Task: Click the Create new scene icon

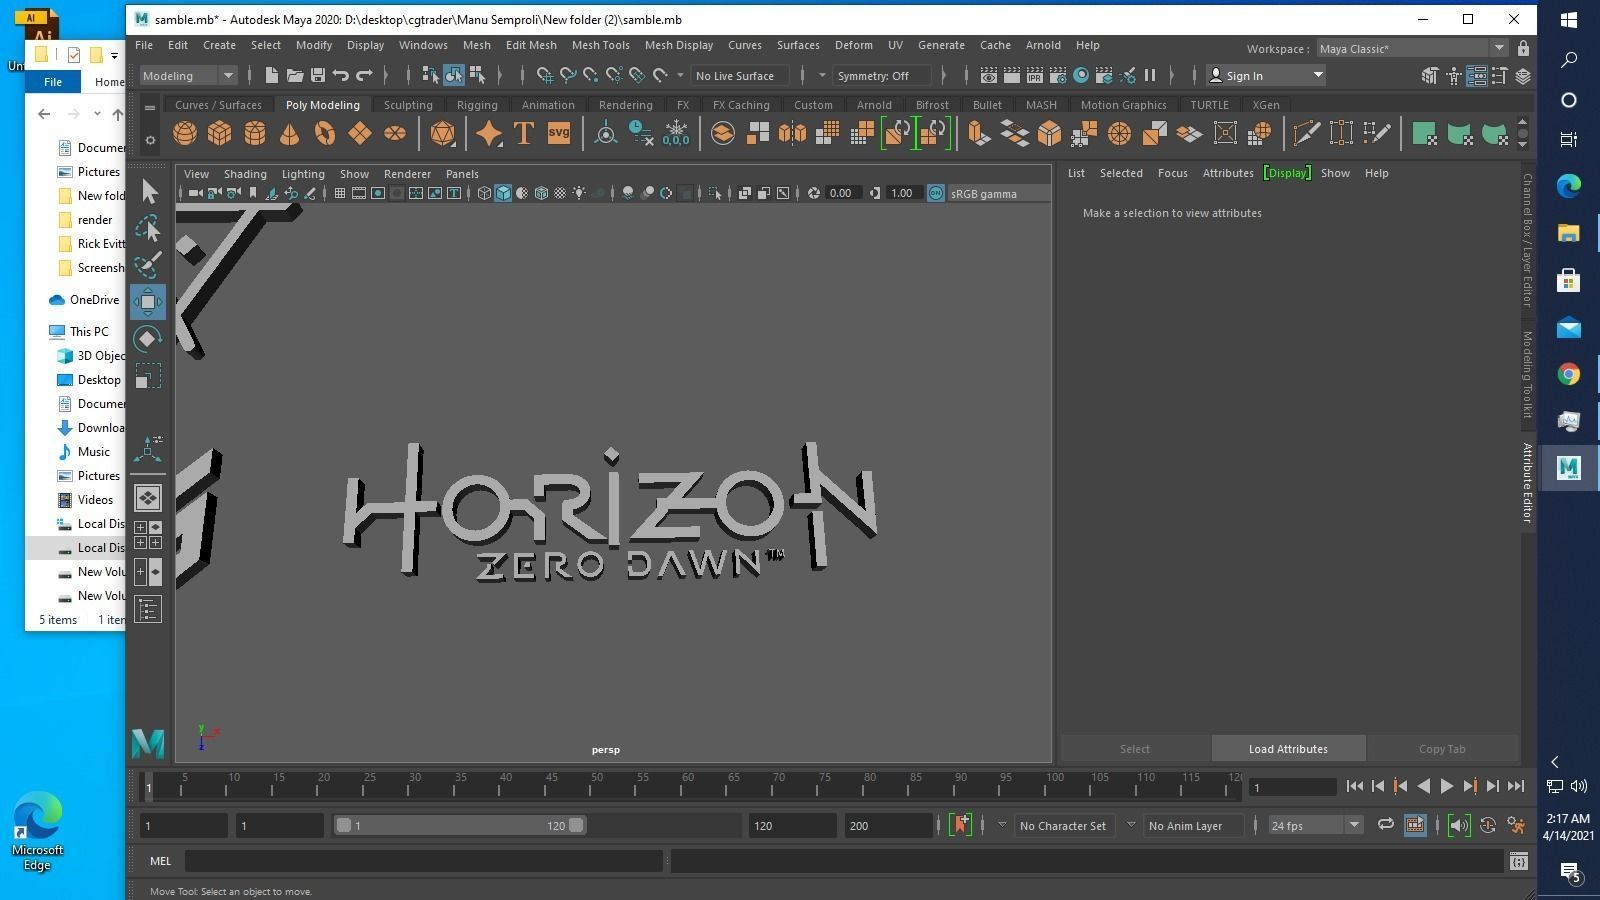Action: (x=271, y=75)
